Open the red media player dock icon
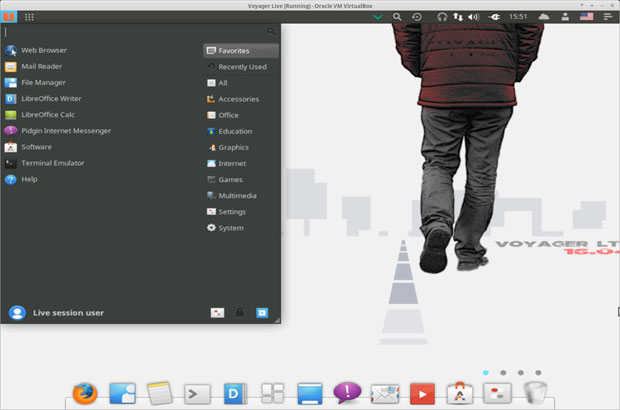Image resolution: width=620 pixels, height=410 pixels. point(422,394)
